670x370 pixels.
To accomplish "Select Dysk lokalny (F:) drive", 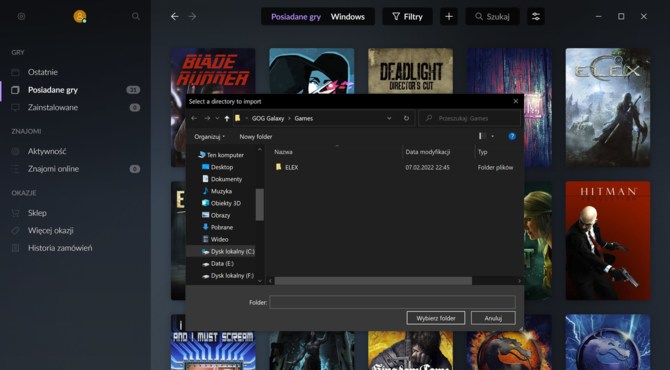I will (x=228, y=276).
